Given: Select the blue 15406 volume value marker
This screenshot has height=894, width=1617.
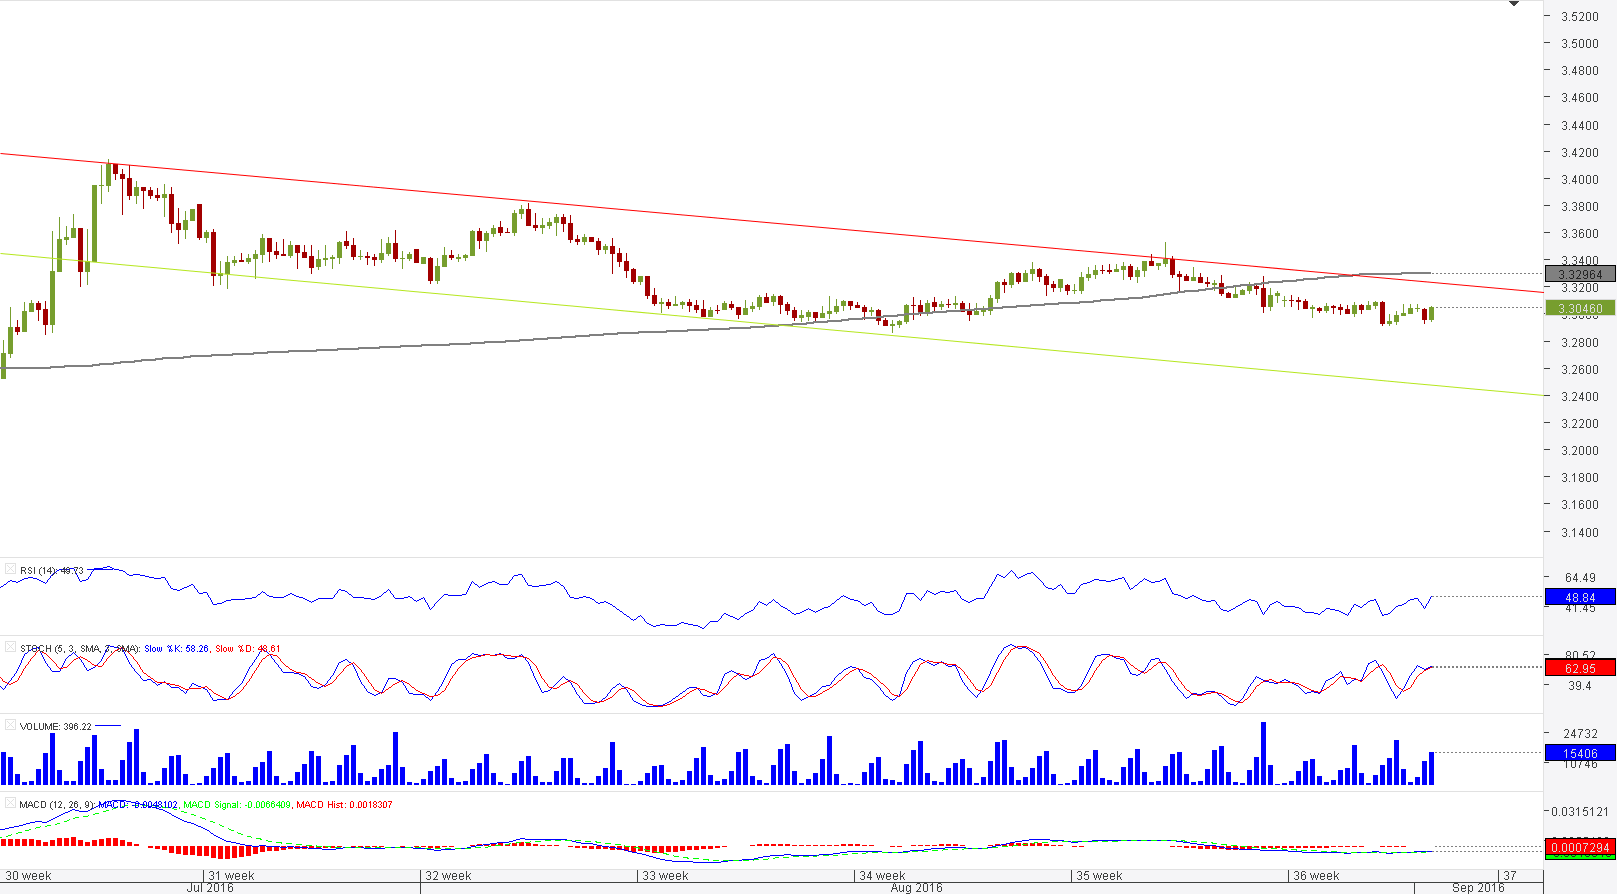Looking at the screenshot, I should [1580, 753].
